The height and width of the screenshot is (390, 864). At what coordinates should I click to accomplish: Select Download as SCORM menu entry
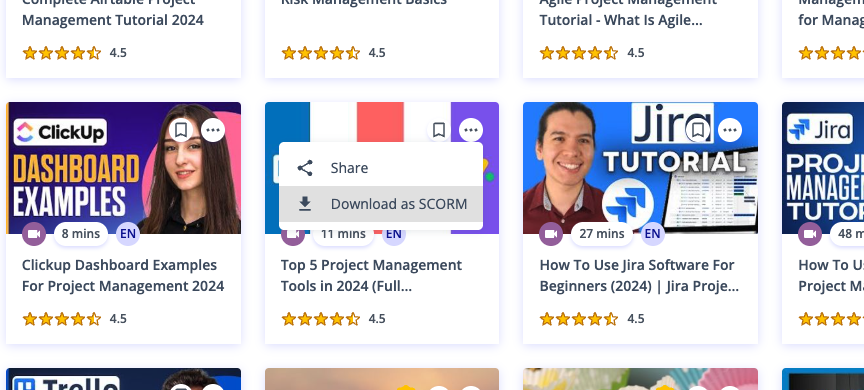381,204
